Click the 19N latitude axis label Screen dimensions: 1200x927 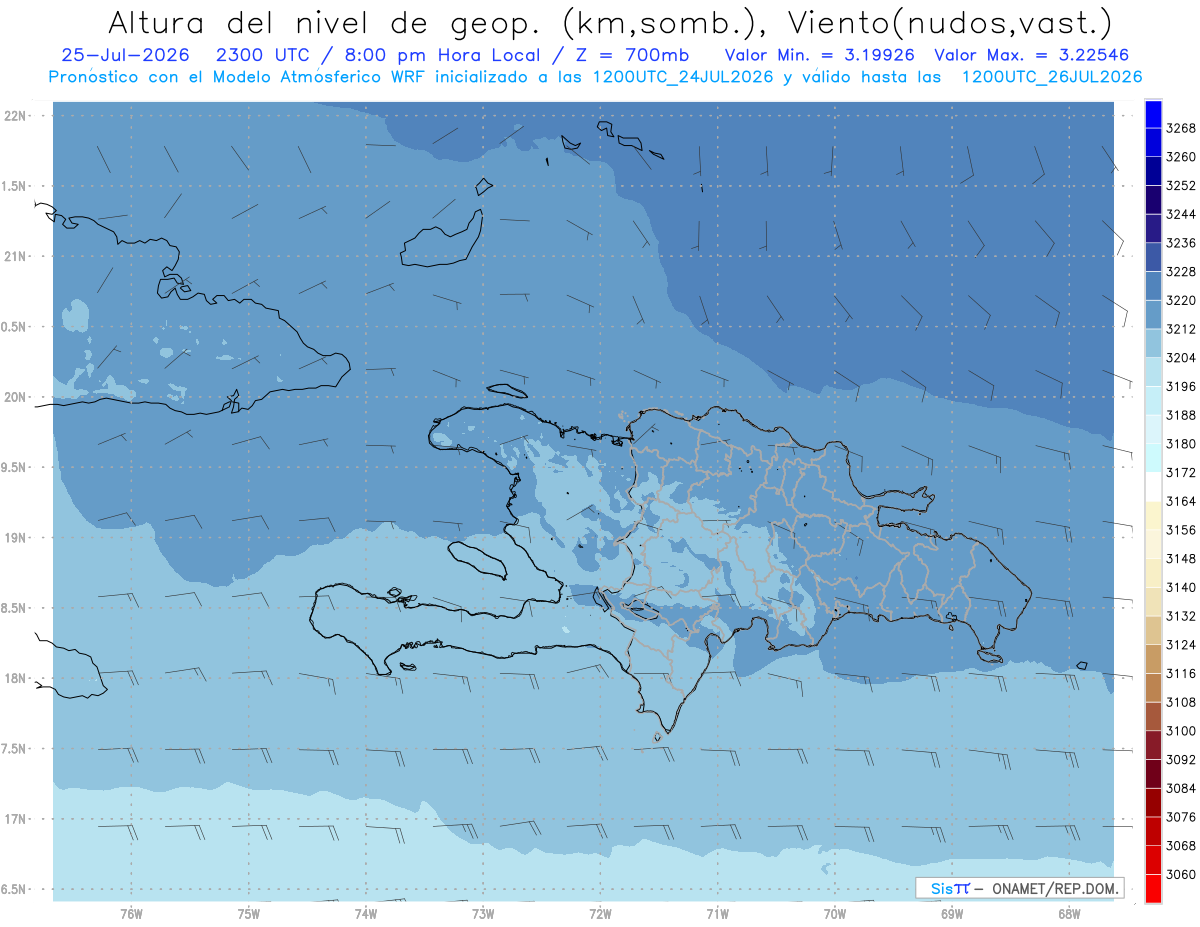coord(15,537)
